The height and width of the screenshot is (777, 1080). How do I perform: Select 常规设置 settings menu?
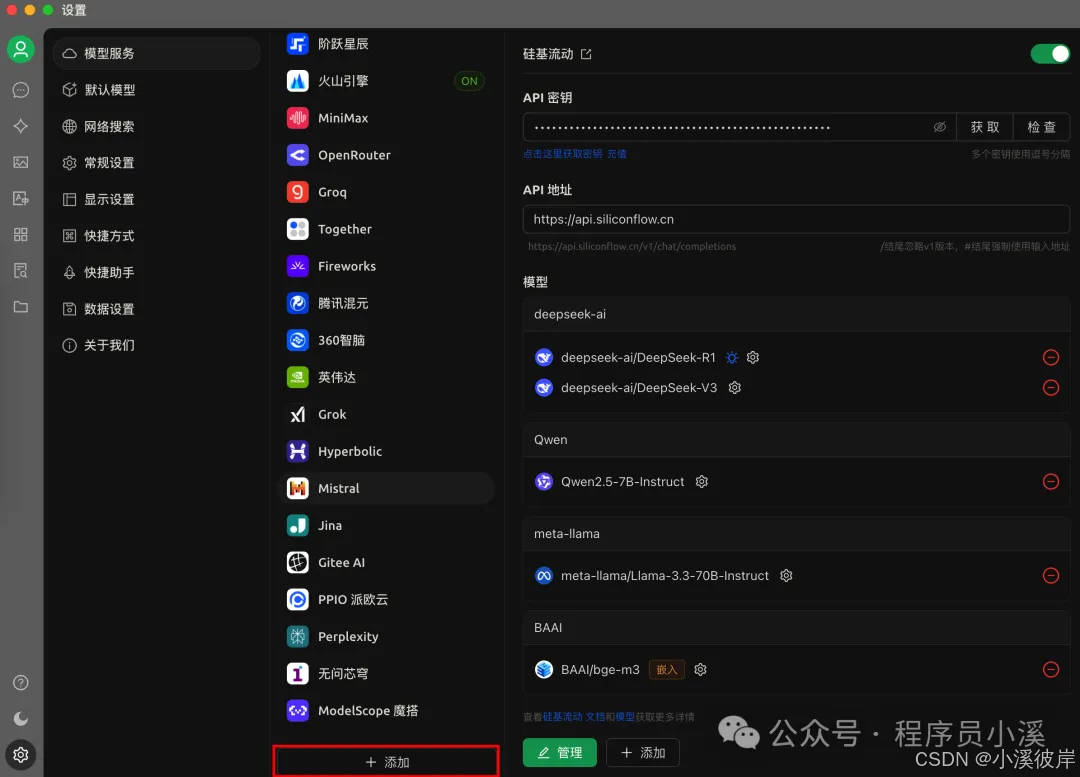[x=156, y=163]
